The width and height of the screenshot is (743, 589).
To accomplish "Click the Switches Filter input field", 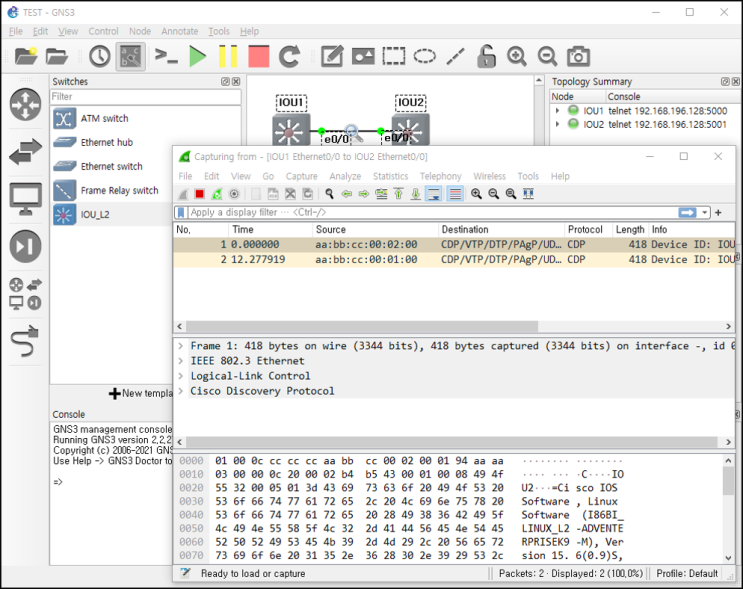I will pyautogui.click(x=145, y=97).
